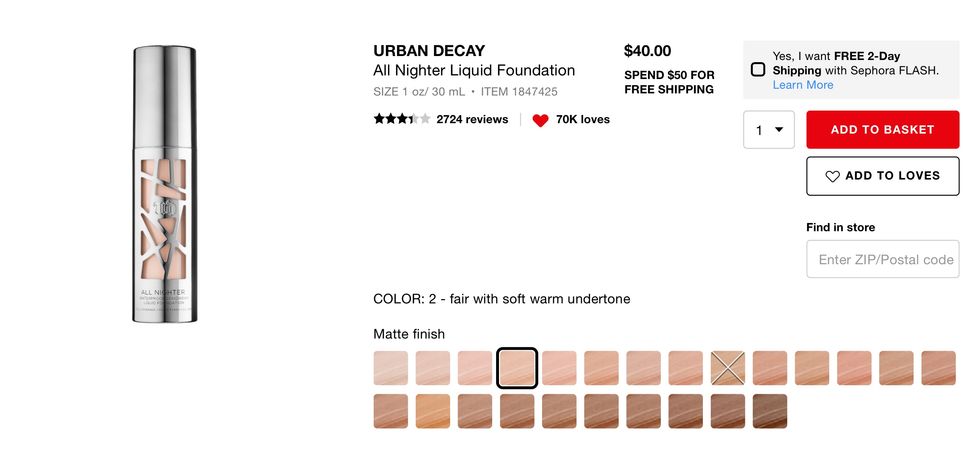Select the crossed-out unavailable shade swatch
This screenshot has height=461, width=980.
click(727, 368)
